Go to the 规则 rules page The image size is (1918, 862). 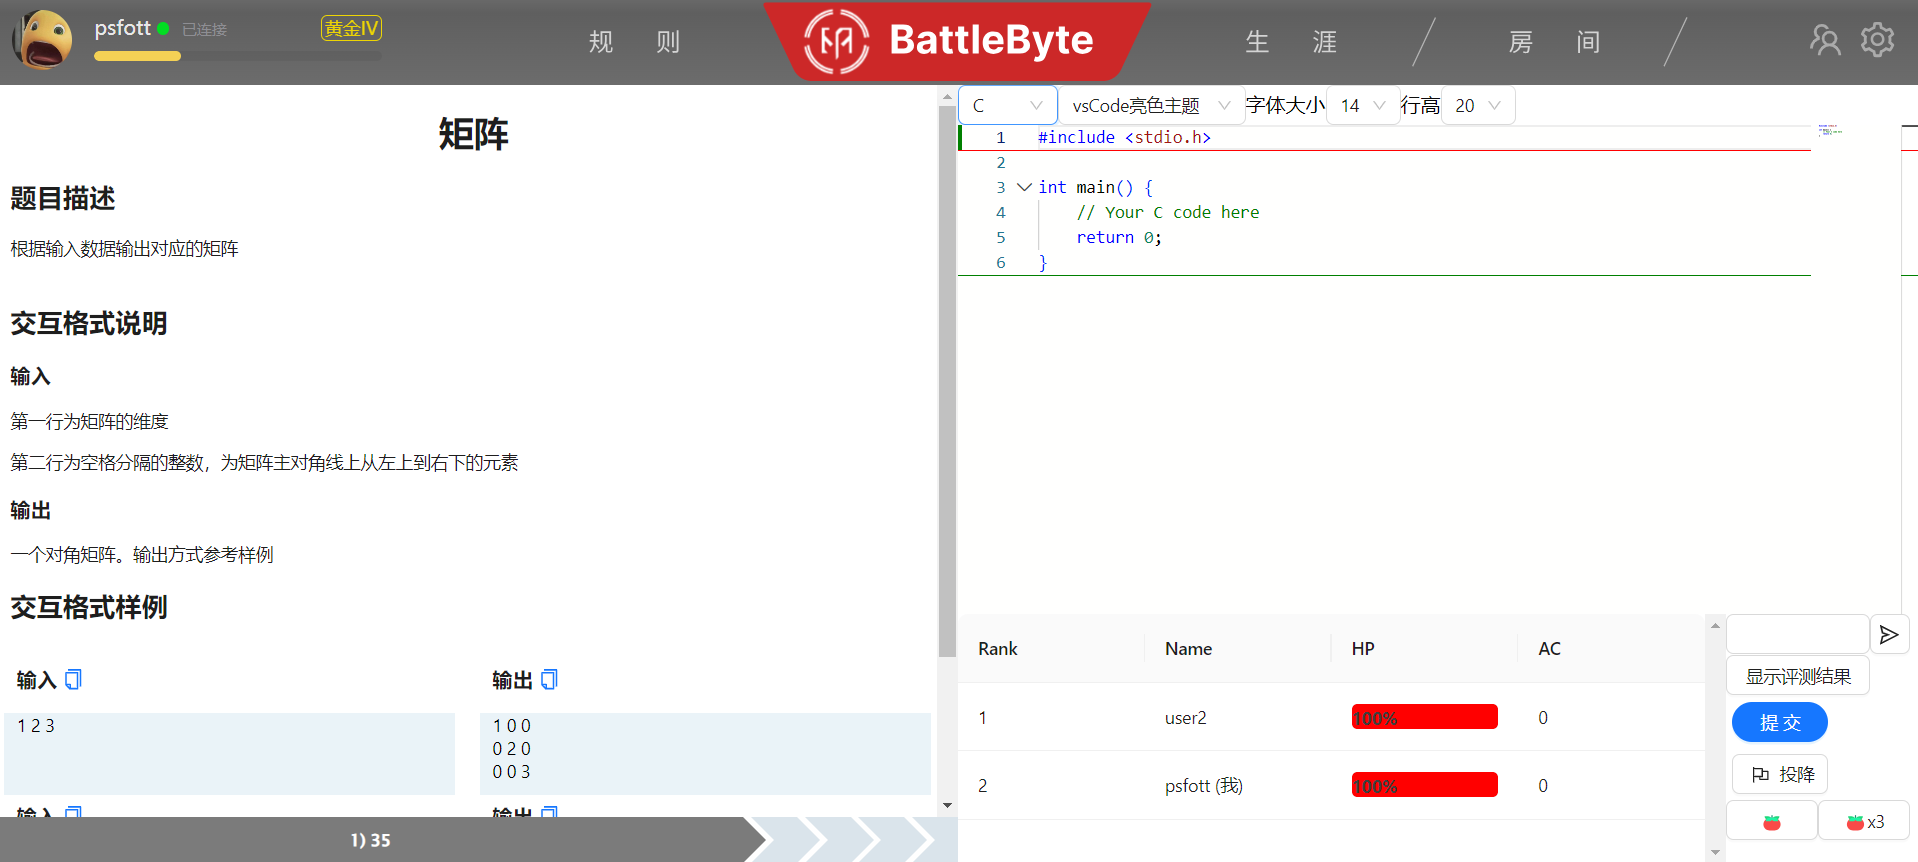point(634,42)
